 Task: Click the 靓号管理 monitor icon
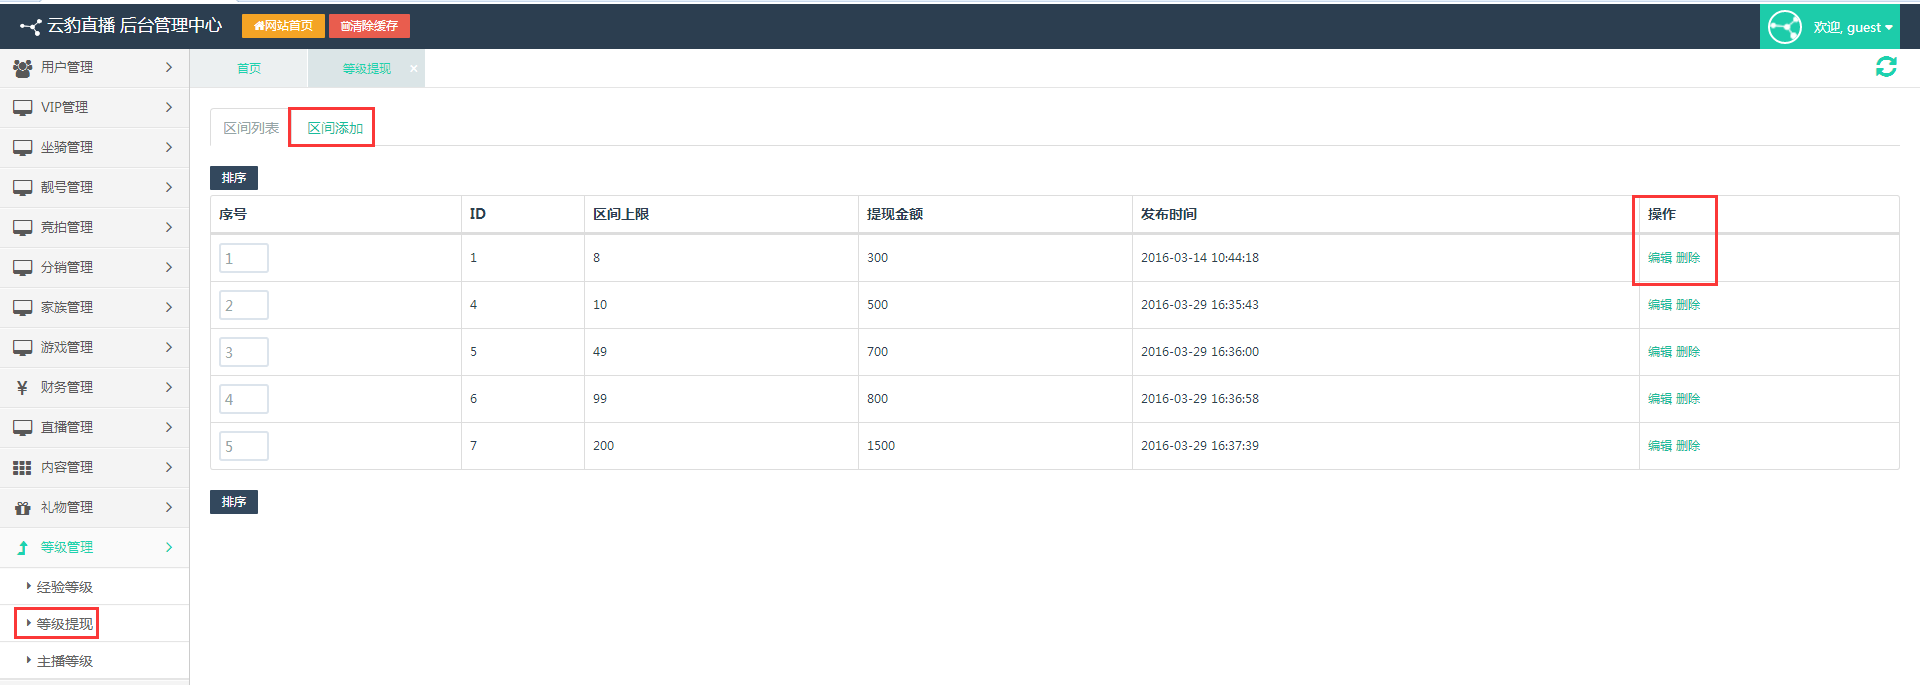click(22, 188)
